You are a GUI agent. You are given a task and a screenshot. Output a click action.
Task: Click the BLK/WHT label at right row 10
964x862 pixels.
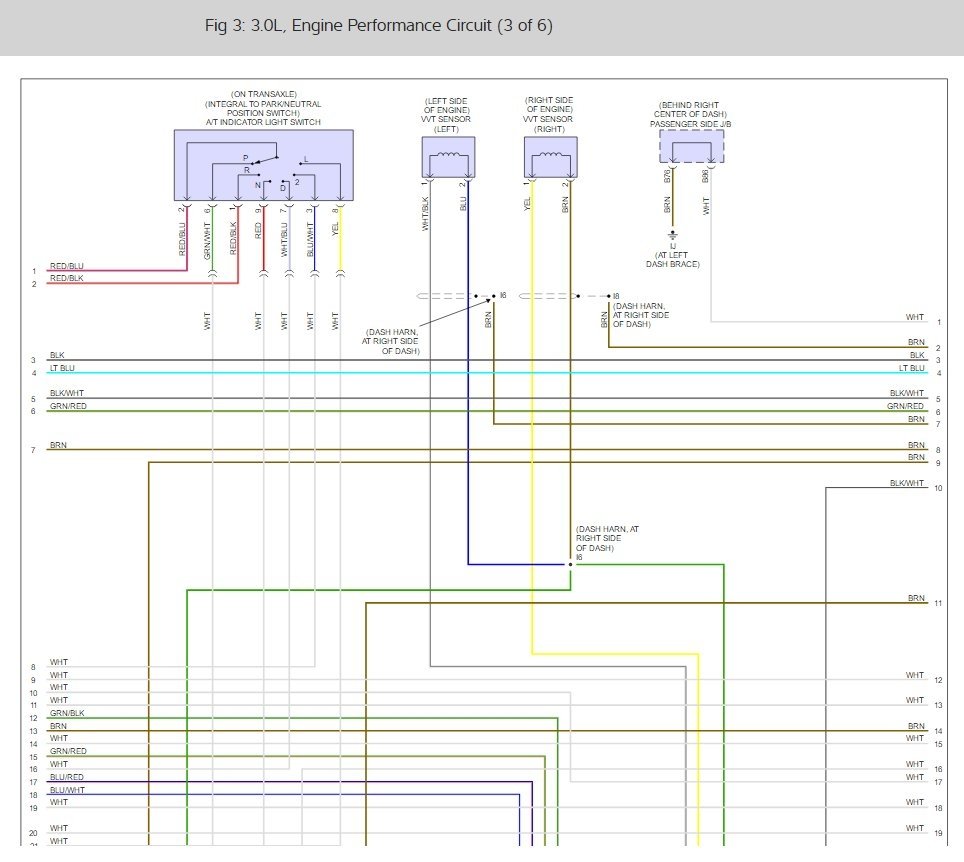(x=907, y=483)
